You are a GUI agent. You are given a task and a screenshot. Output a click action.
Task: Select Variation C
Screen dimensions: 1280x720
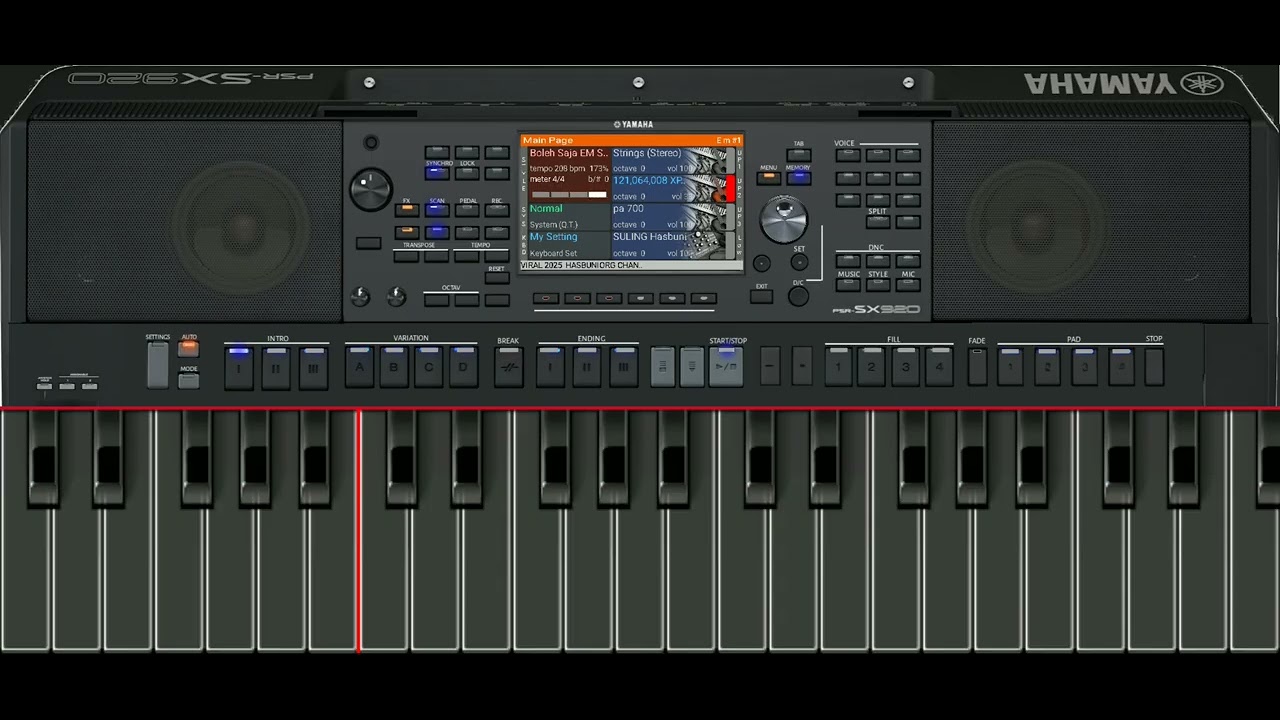pyautogui.click(x=429, y=366)
